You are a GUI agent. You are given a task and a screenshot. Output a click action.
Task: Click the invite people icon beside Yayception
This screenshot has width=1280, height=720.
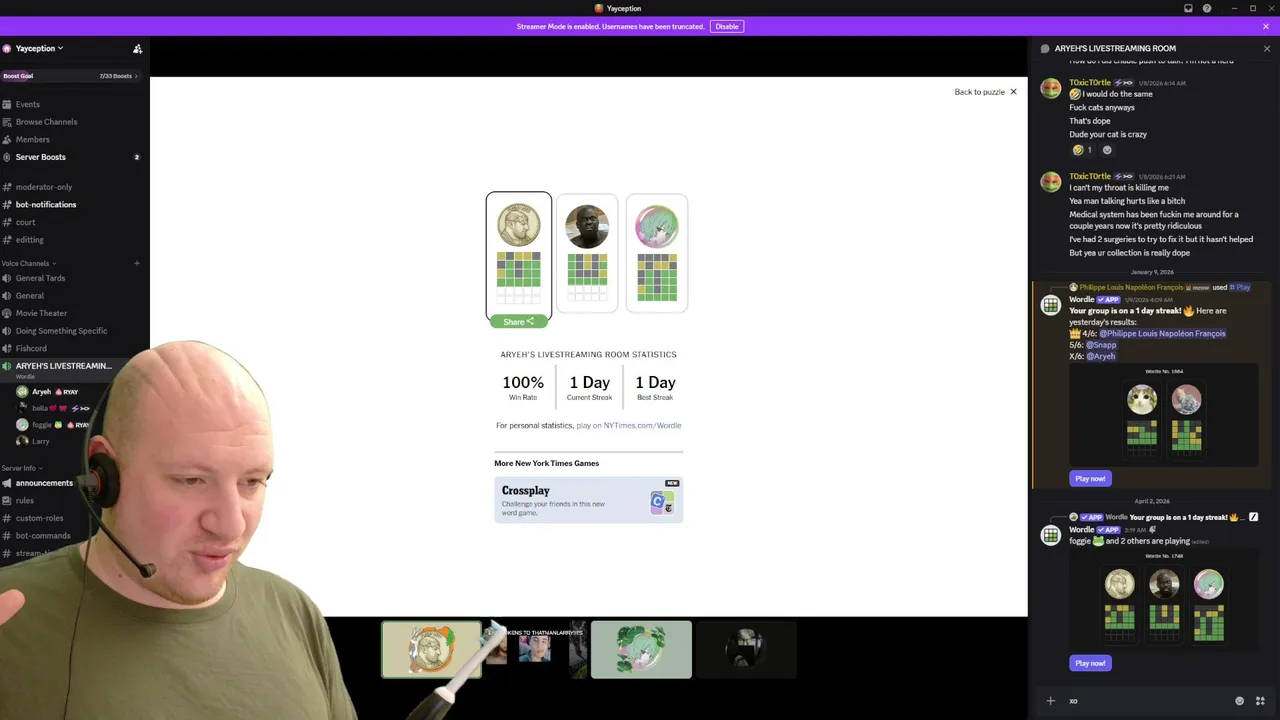[137, 48]
